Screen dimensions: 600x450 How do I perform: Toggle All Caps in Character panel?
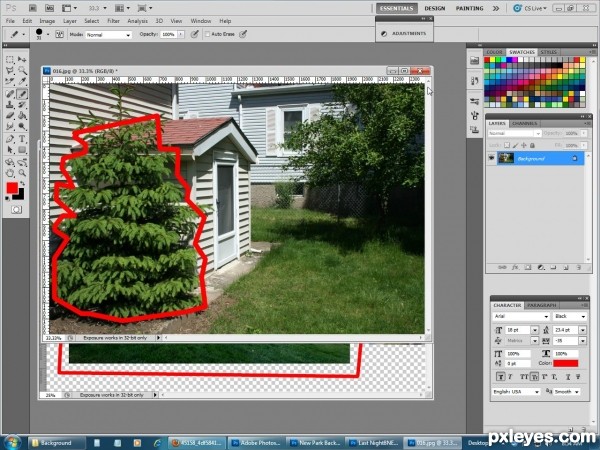tap(523, 377)
